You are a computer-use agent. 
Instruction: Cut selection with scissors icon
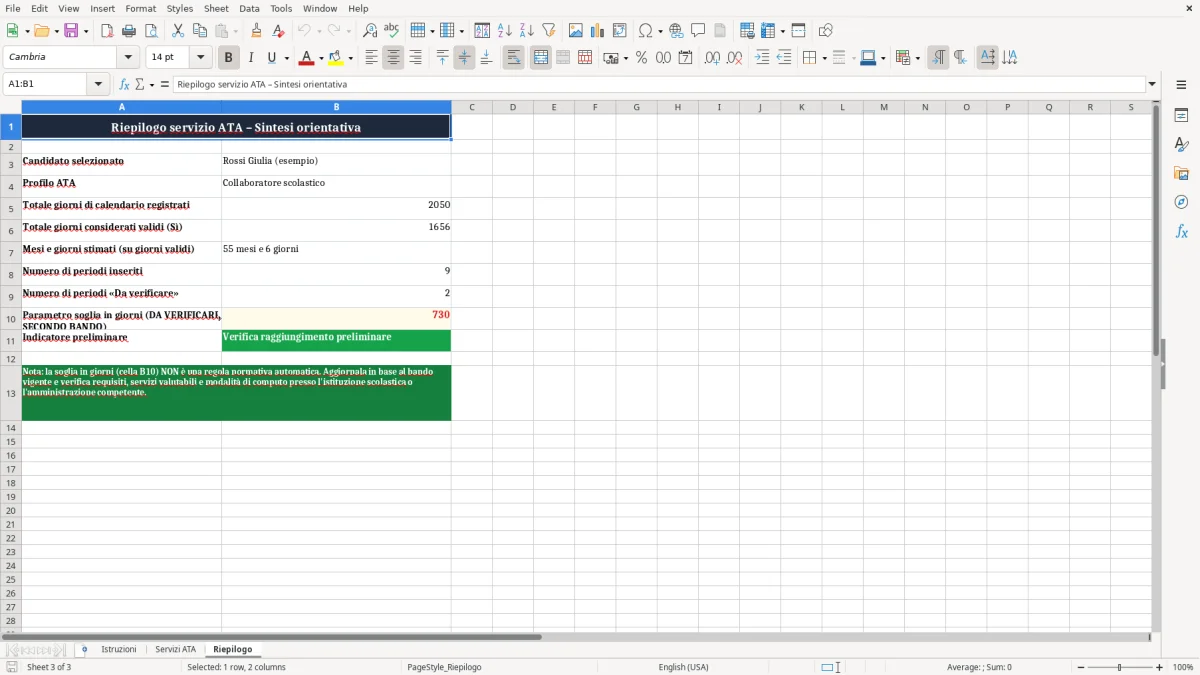178,31
